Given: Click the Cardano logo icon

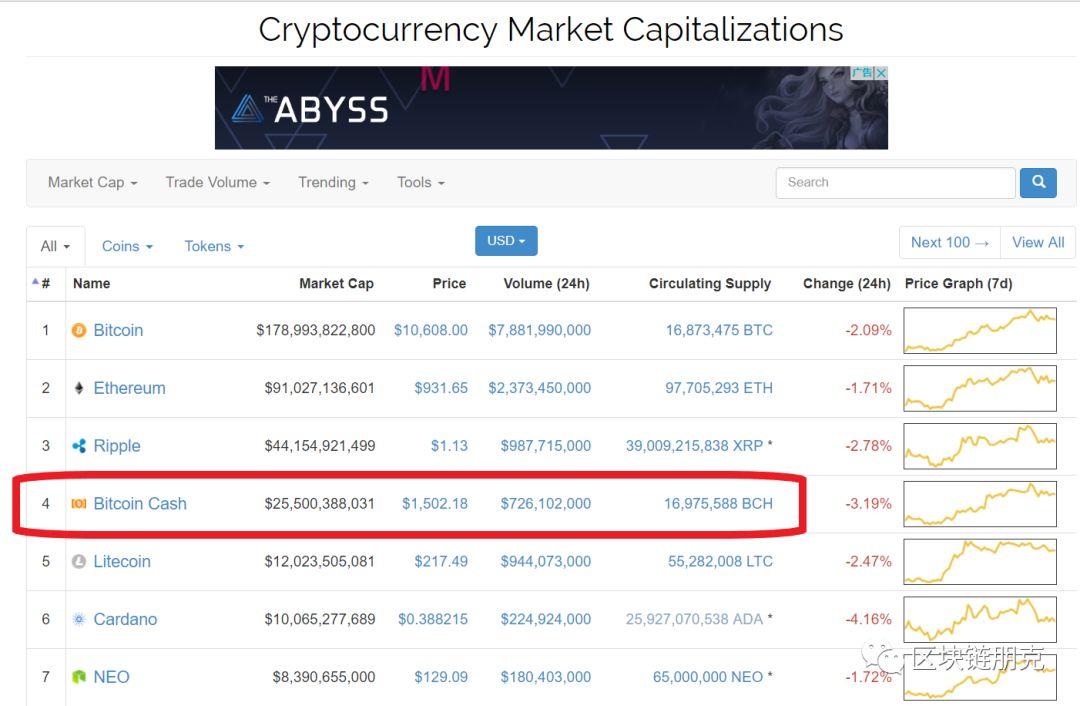Looking at the screenshot, I should 79,620.
